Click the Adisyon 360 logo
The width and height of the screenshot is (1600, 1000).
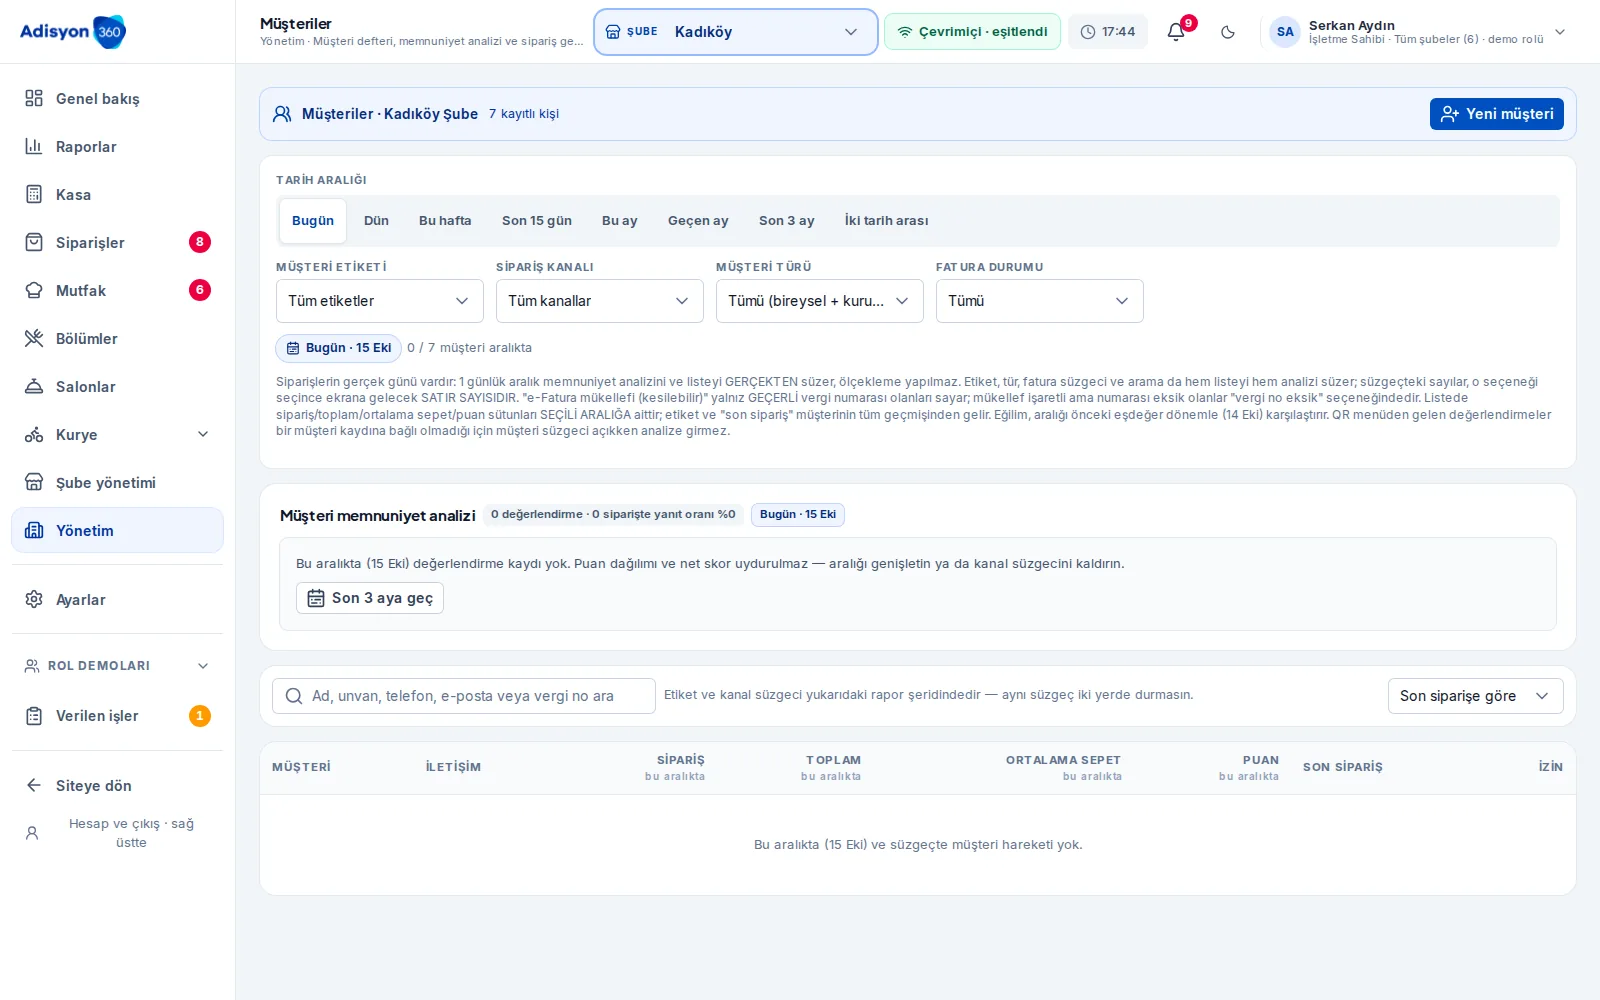pos(73,32)
